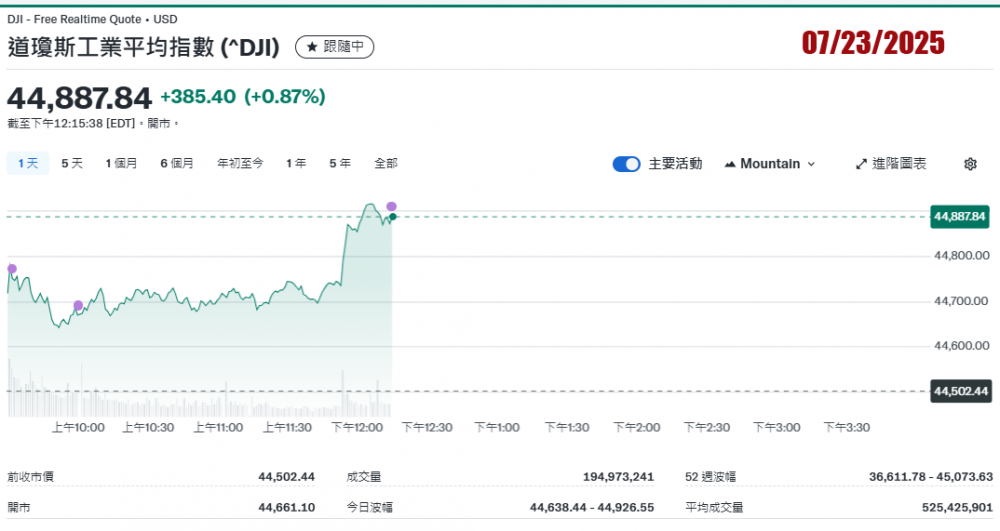Click the advanced chart expand arrows icon
The height and width of the screenshot is (531, 1000).
coord(861,164)
